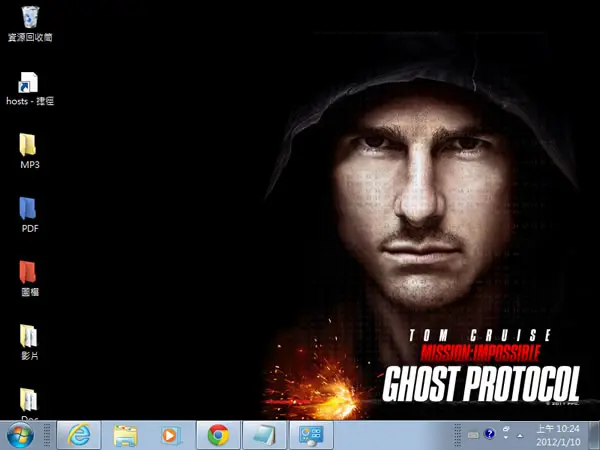This screenshot has height=450, width=600.
Task: Click the input method keyboard indicator
Action: pyautogui.click(x=473, y=435)
